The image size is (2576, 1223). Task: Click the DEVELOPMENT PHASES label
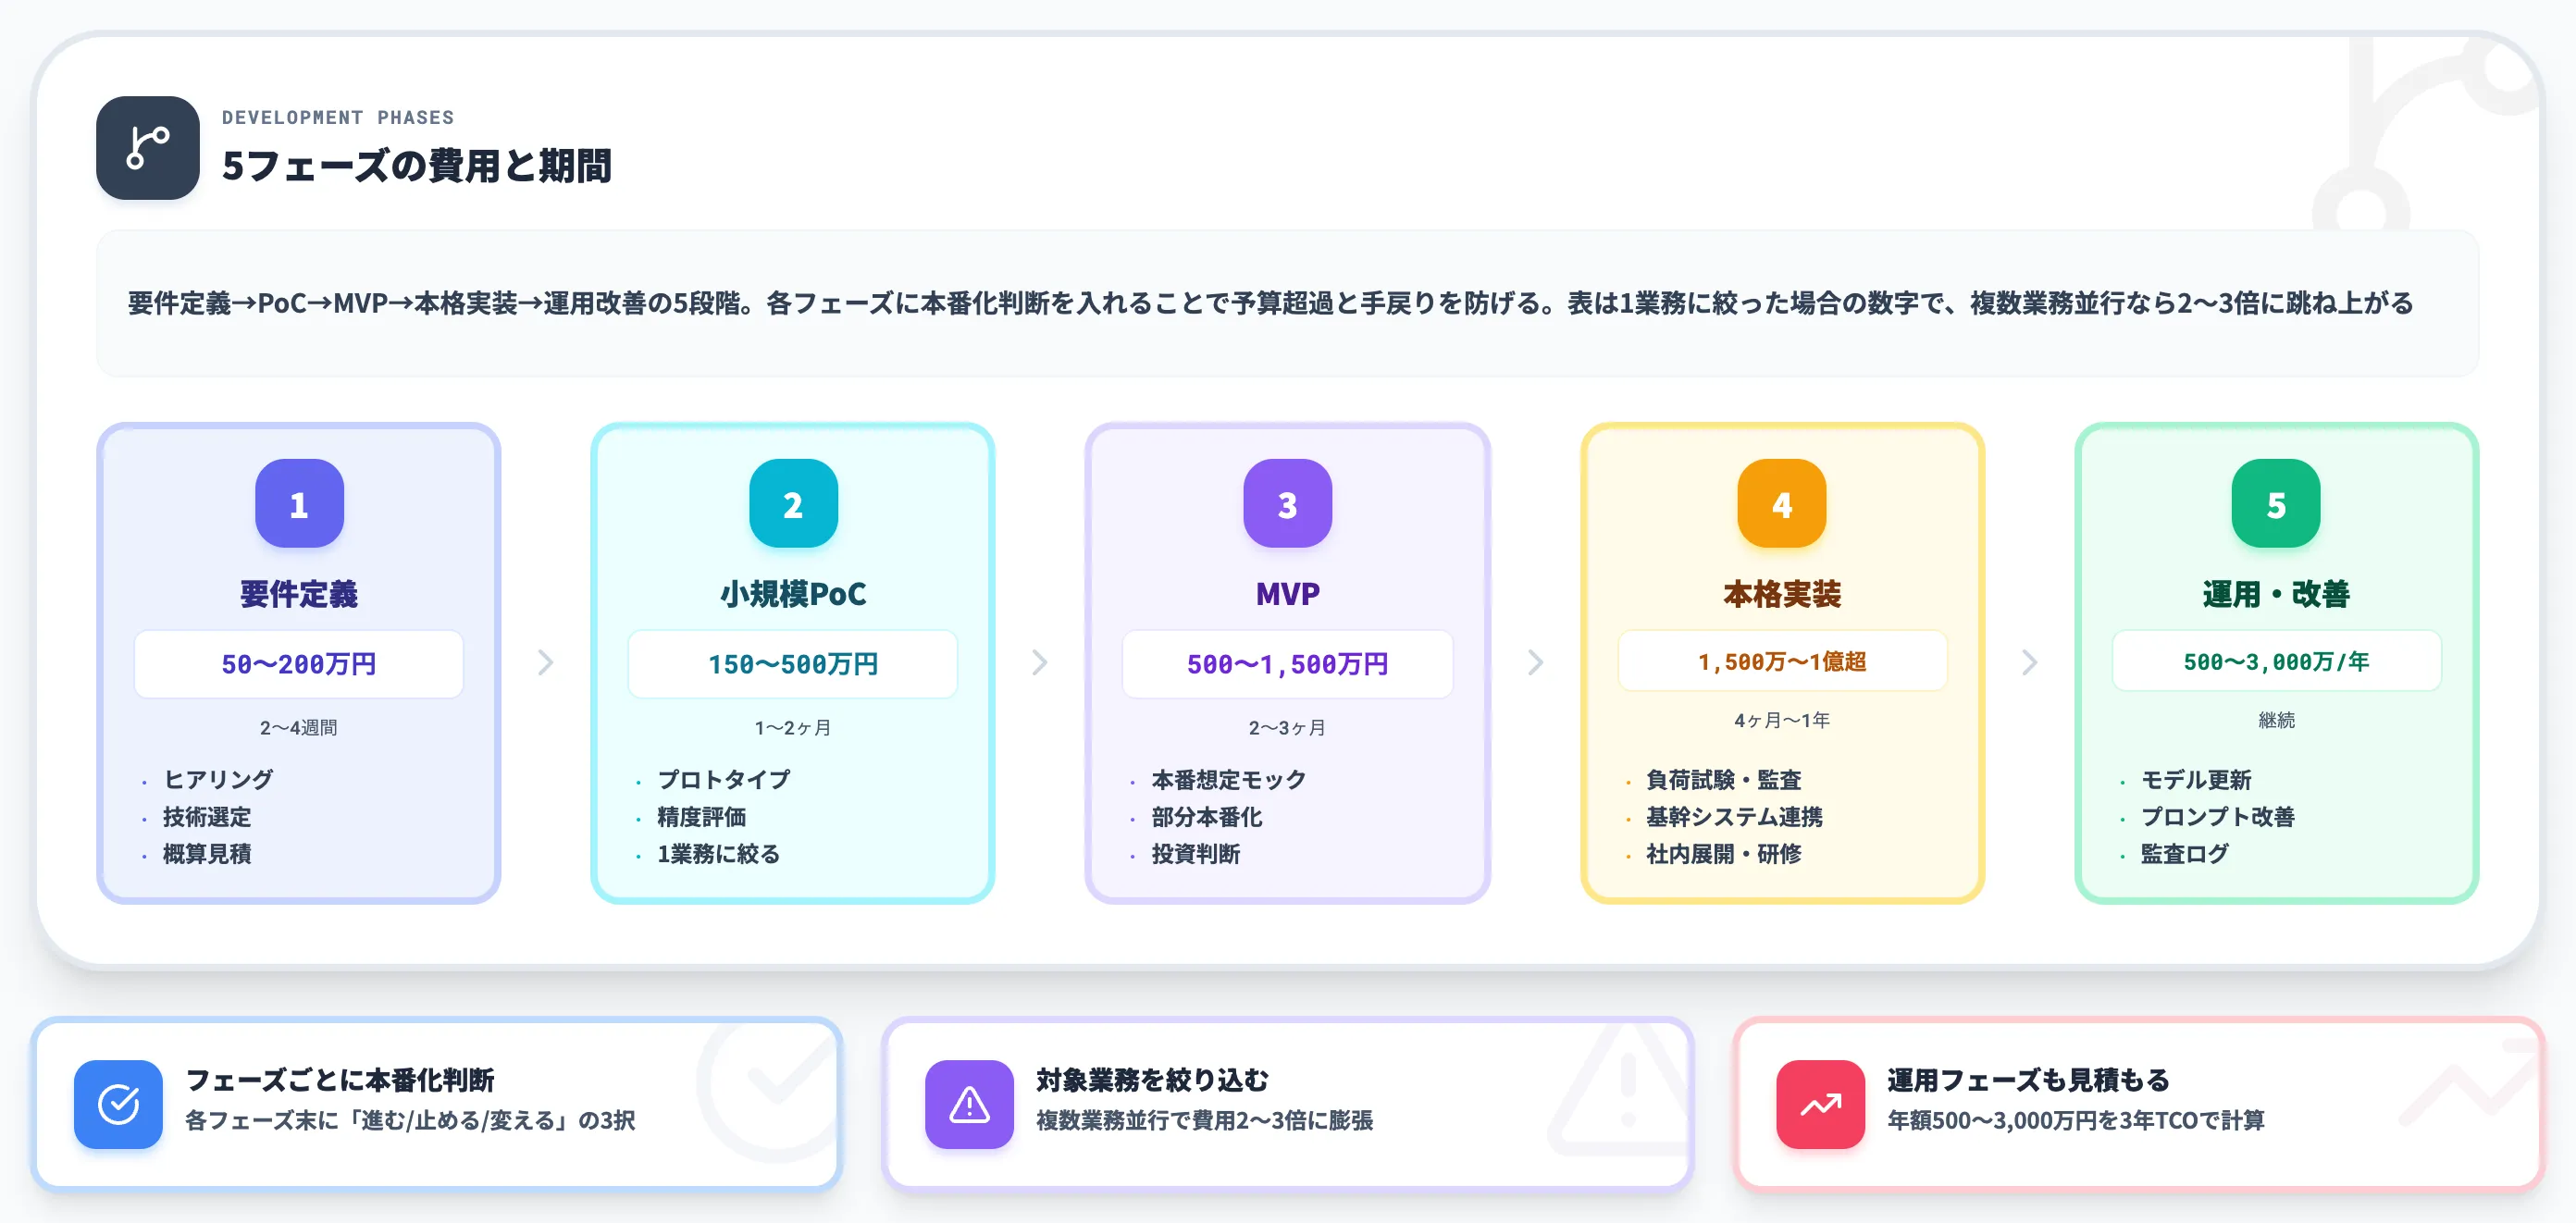click(x=338, y=117)
